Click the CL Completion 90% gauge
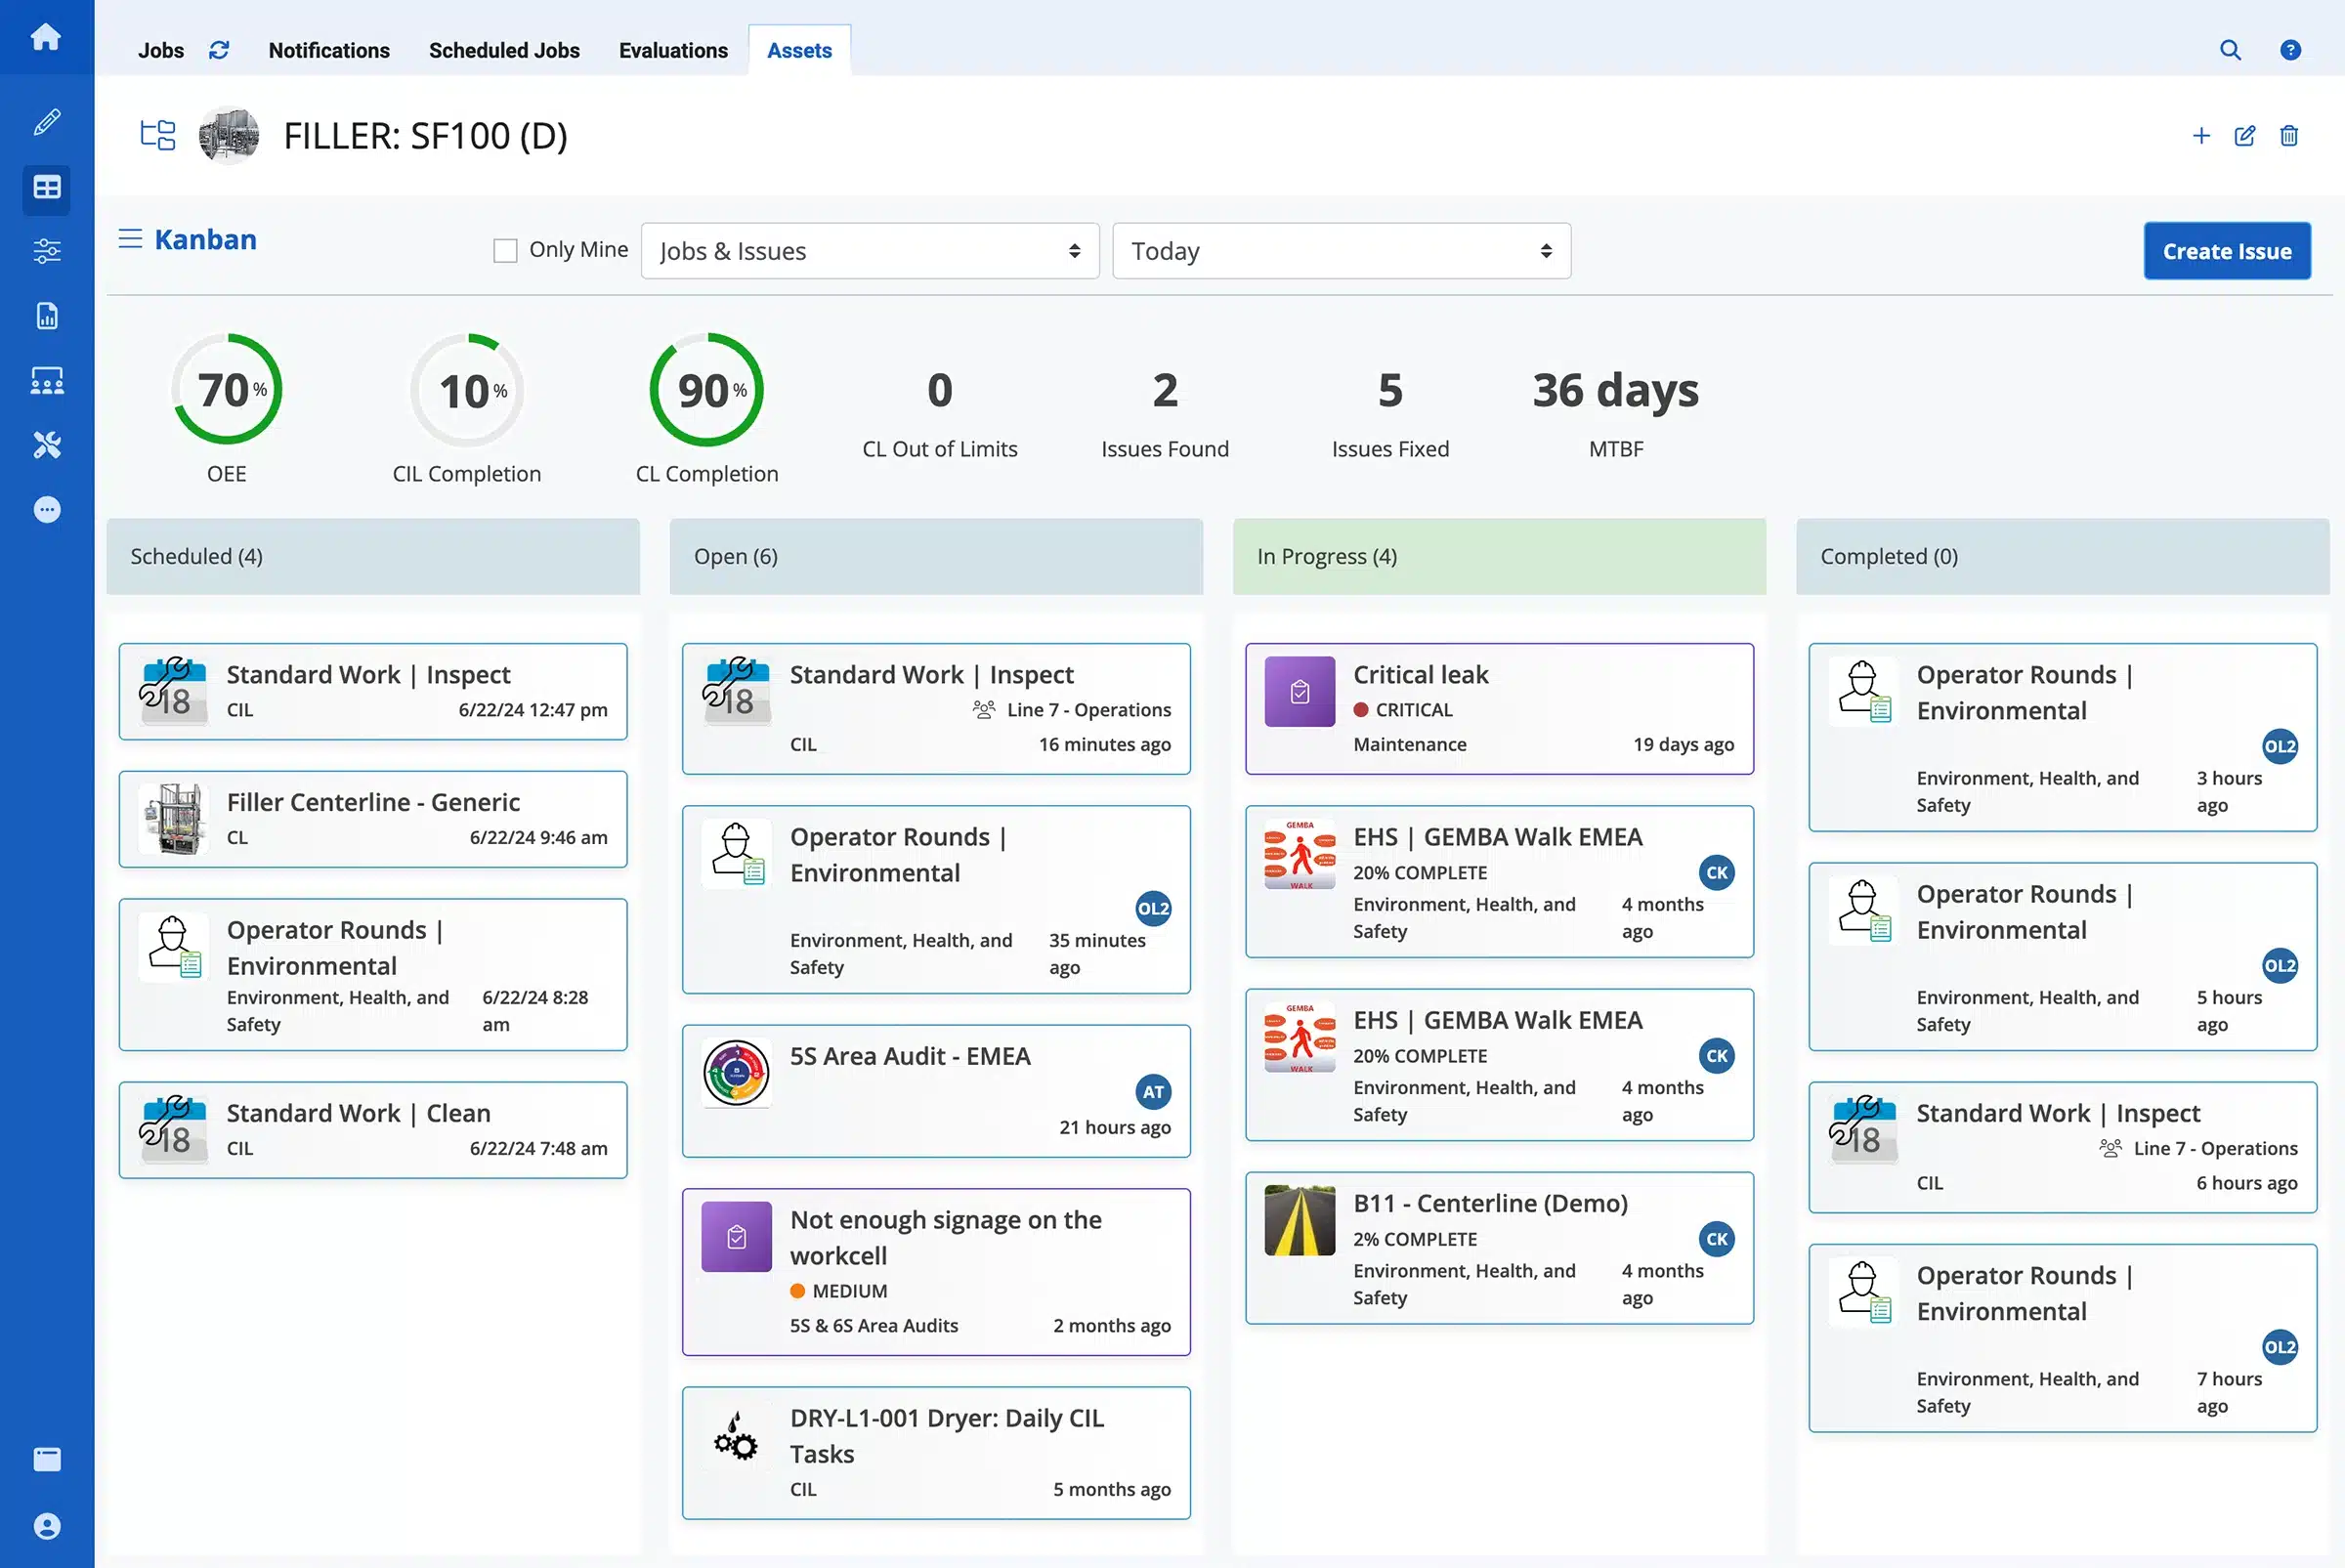 pyautogui.click(x=707, y=390)
